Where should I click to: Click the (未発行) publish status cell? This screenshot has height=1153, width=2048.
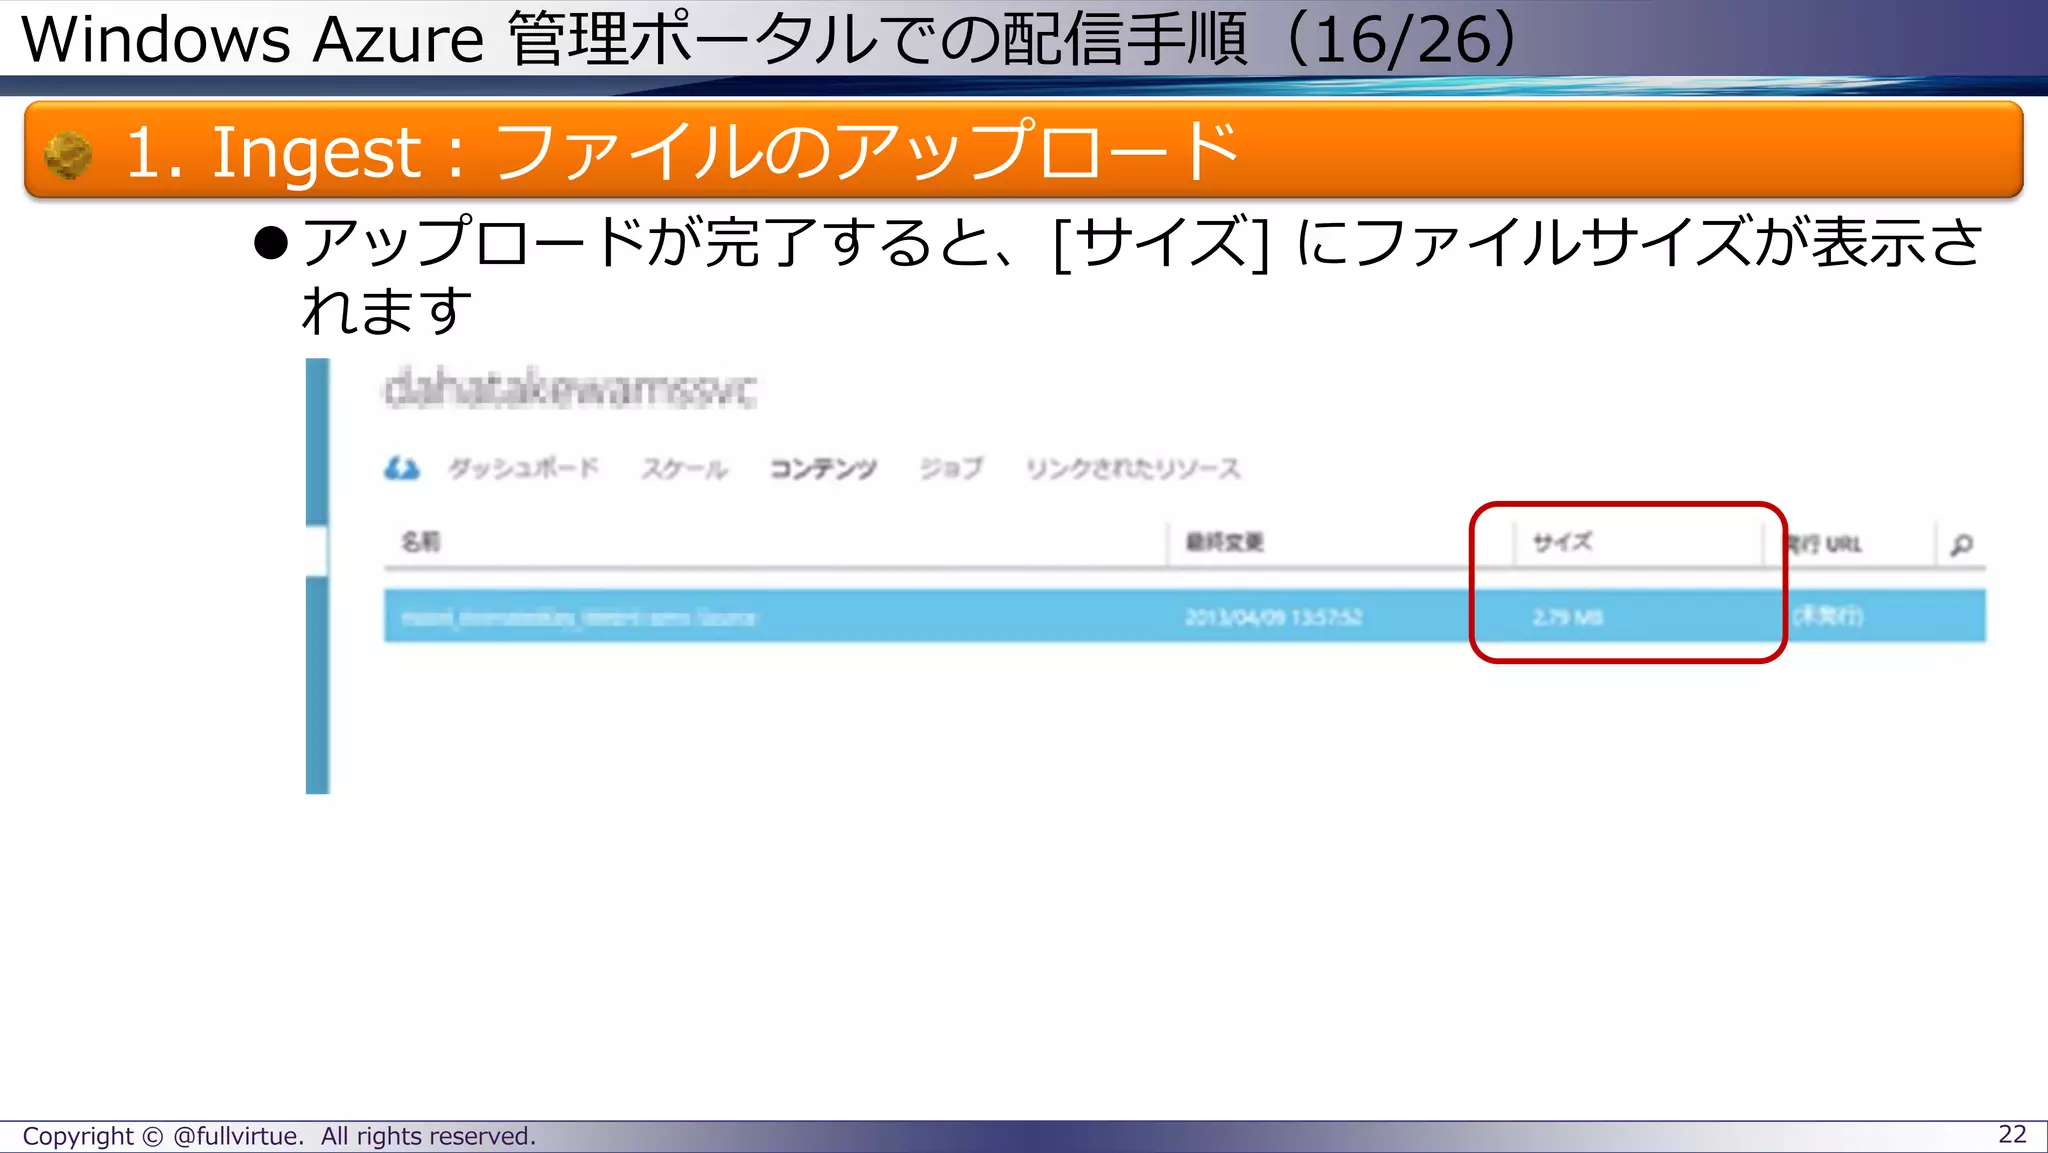click(1828, 616)
